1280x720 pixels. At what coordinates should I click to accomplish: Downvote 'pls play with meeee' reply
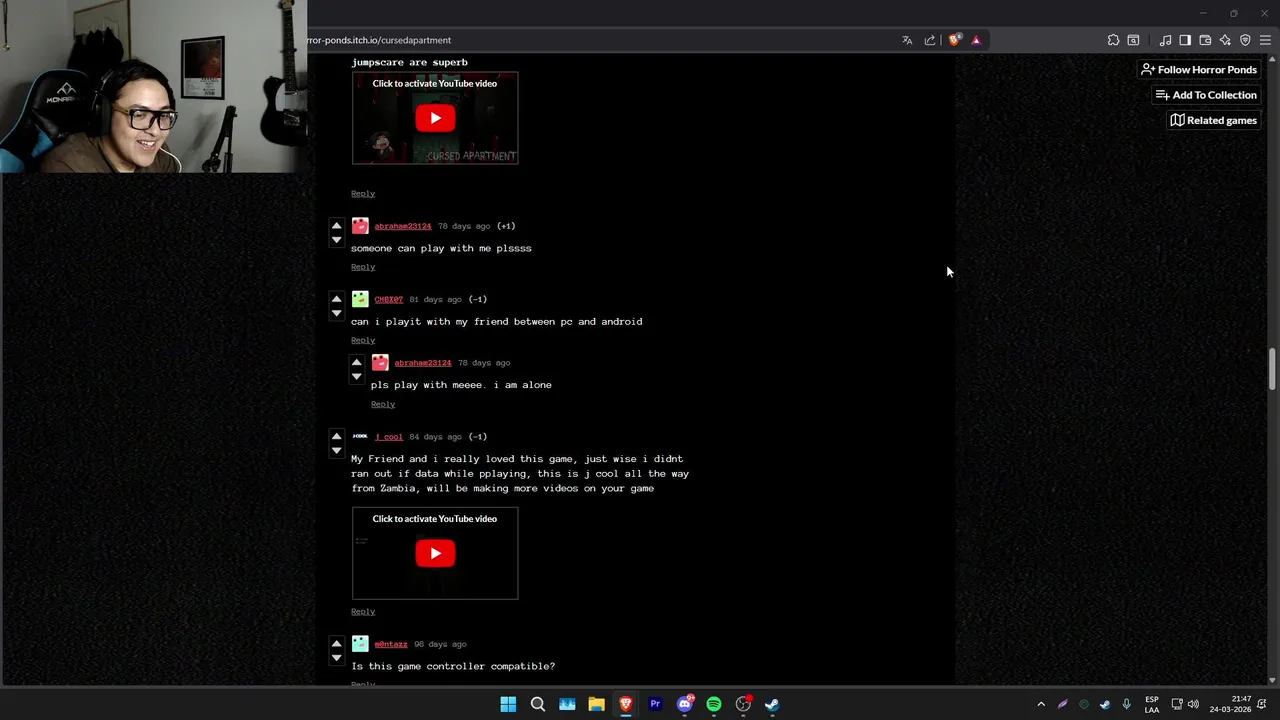click(x=356, y=377)
